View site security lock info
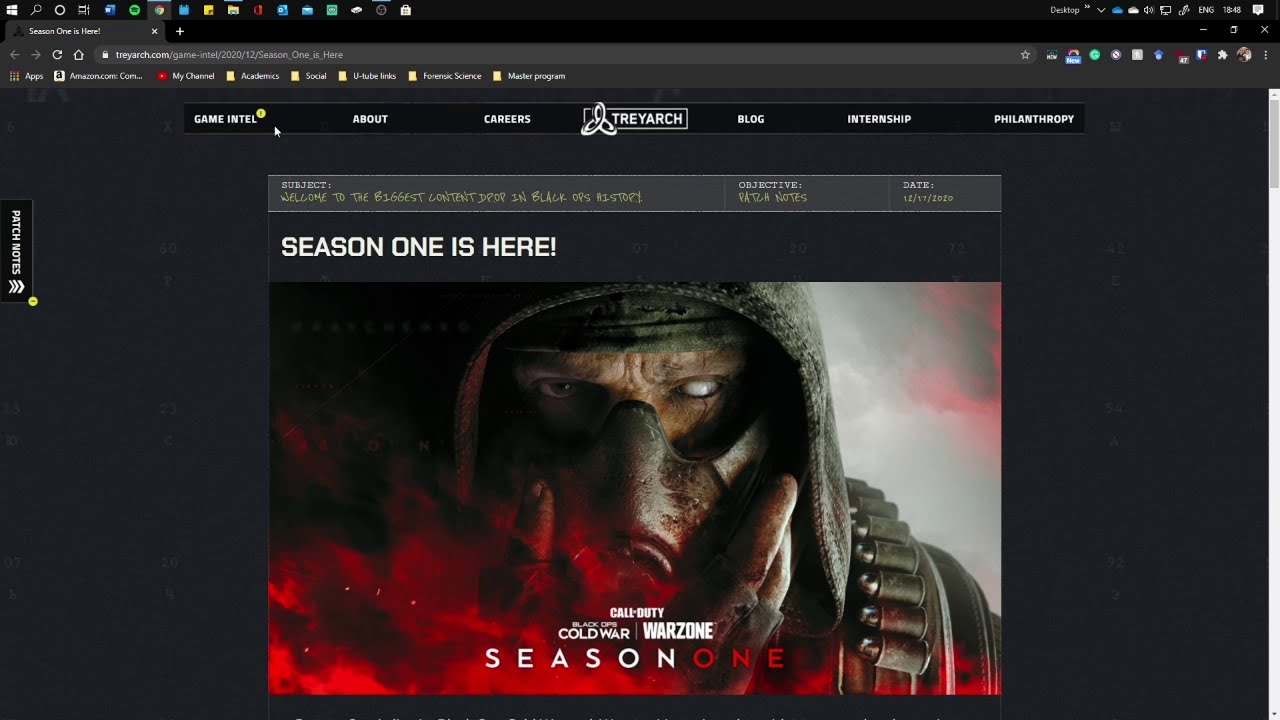1280x720 pixels. point(105,55)
